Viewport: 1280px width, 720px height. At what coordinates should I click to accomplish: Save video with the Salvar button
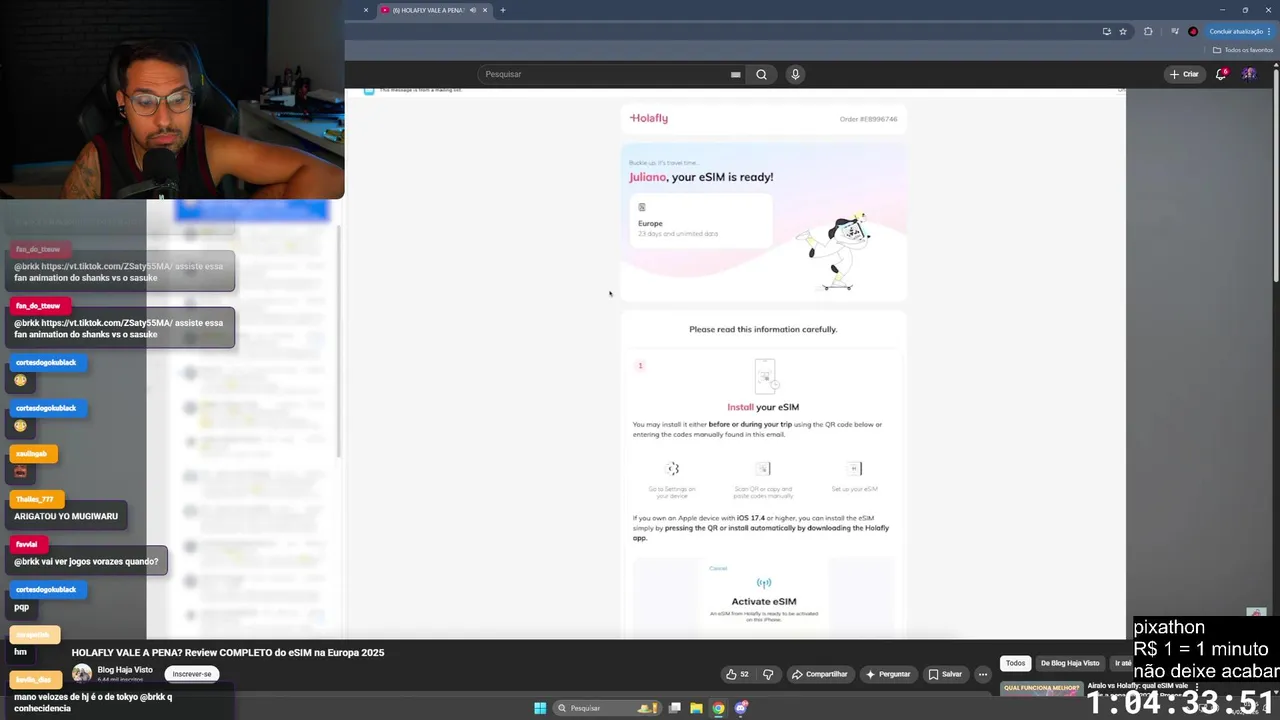pyautogui.click(x=944, y=674)
